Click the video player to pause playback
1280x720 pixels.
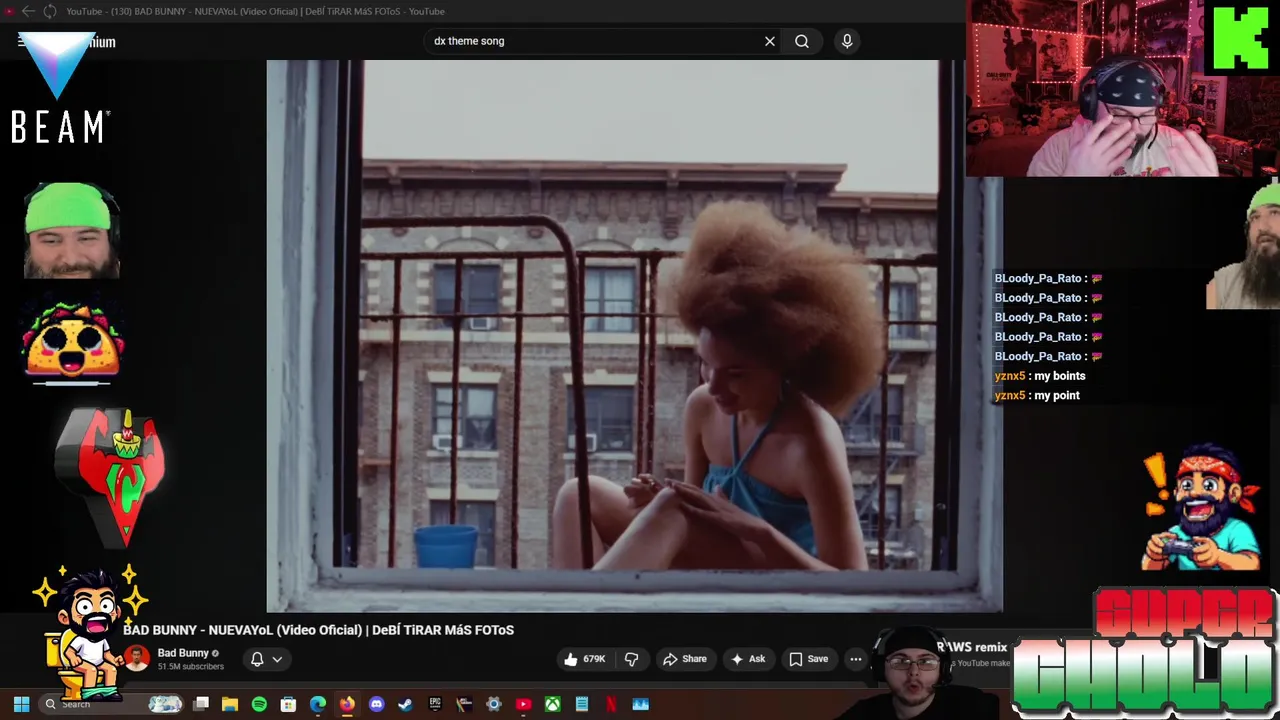(x=634, y=335)
